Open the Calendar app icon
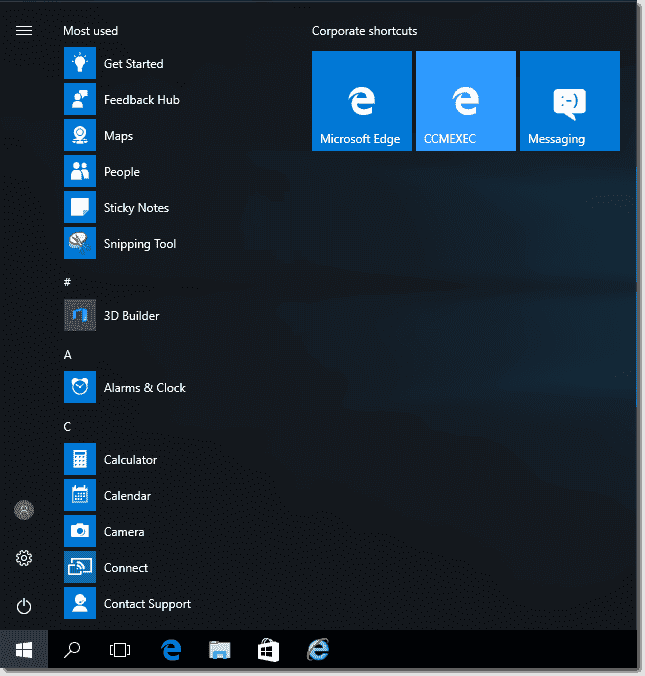The width and height of the screenshot is (645, 676). coord(80,495)
